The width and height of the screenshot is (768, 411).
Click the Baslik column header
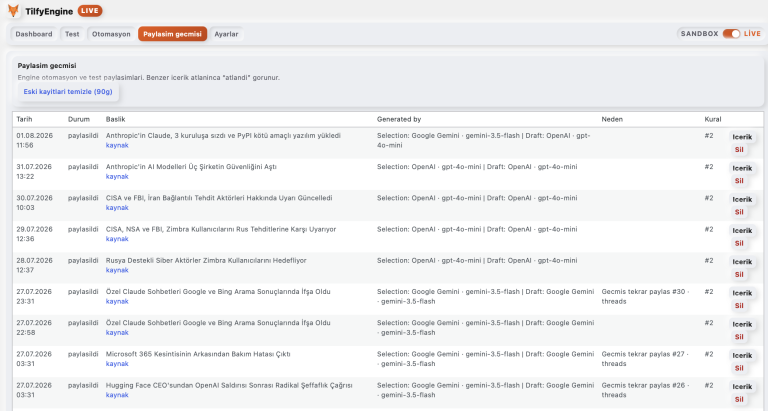pos(116,119)
